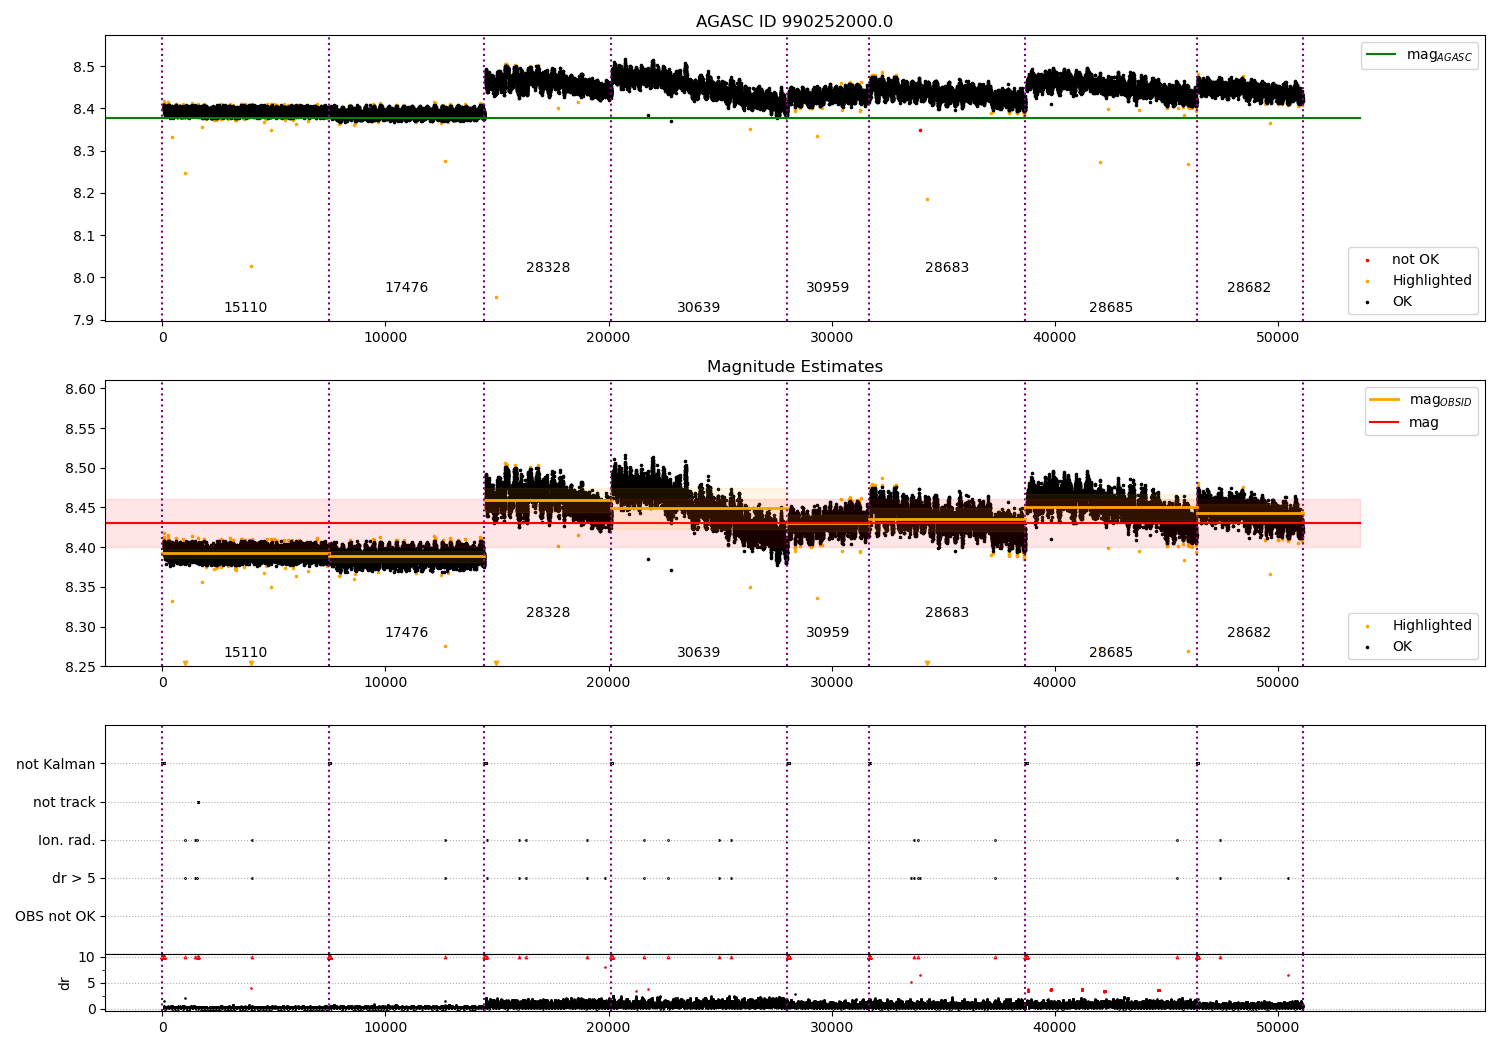
Task: Click y-axis tick 8.5 on top plot
Action: click(84, 68)
